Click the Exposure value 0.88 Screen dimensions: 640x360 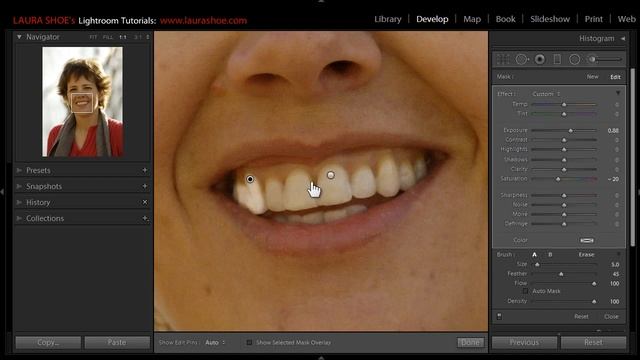pyautogui.click(x=613, y=131)
